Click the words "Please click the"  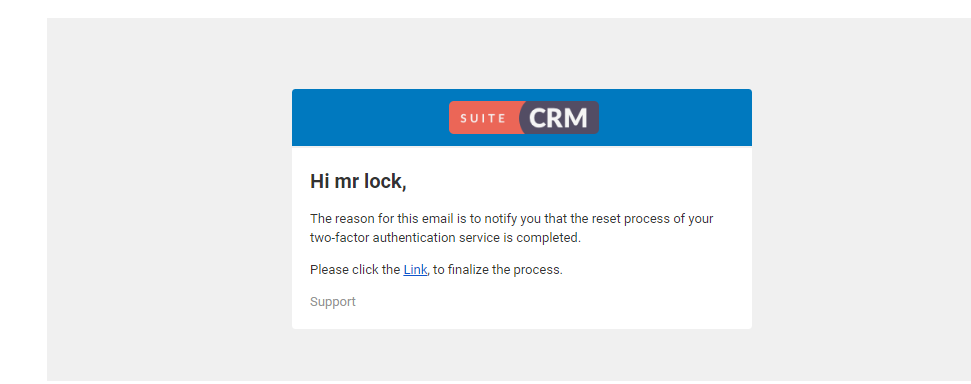tap(355, 270)
